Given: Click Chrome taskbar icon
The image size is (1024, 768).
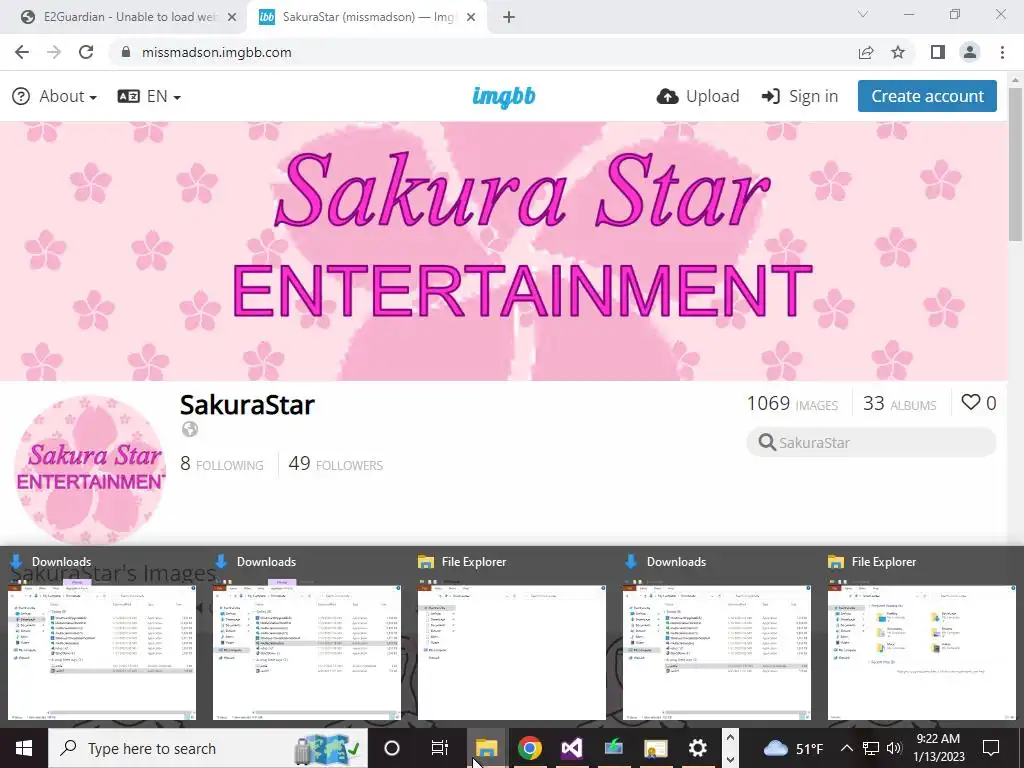Looking at the screenshot, I should [x=530, y=748].
